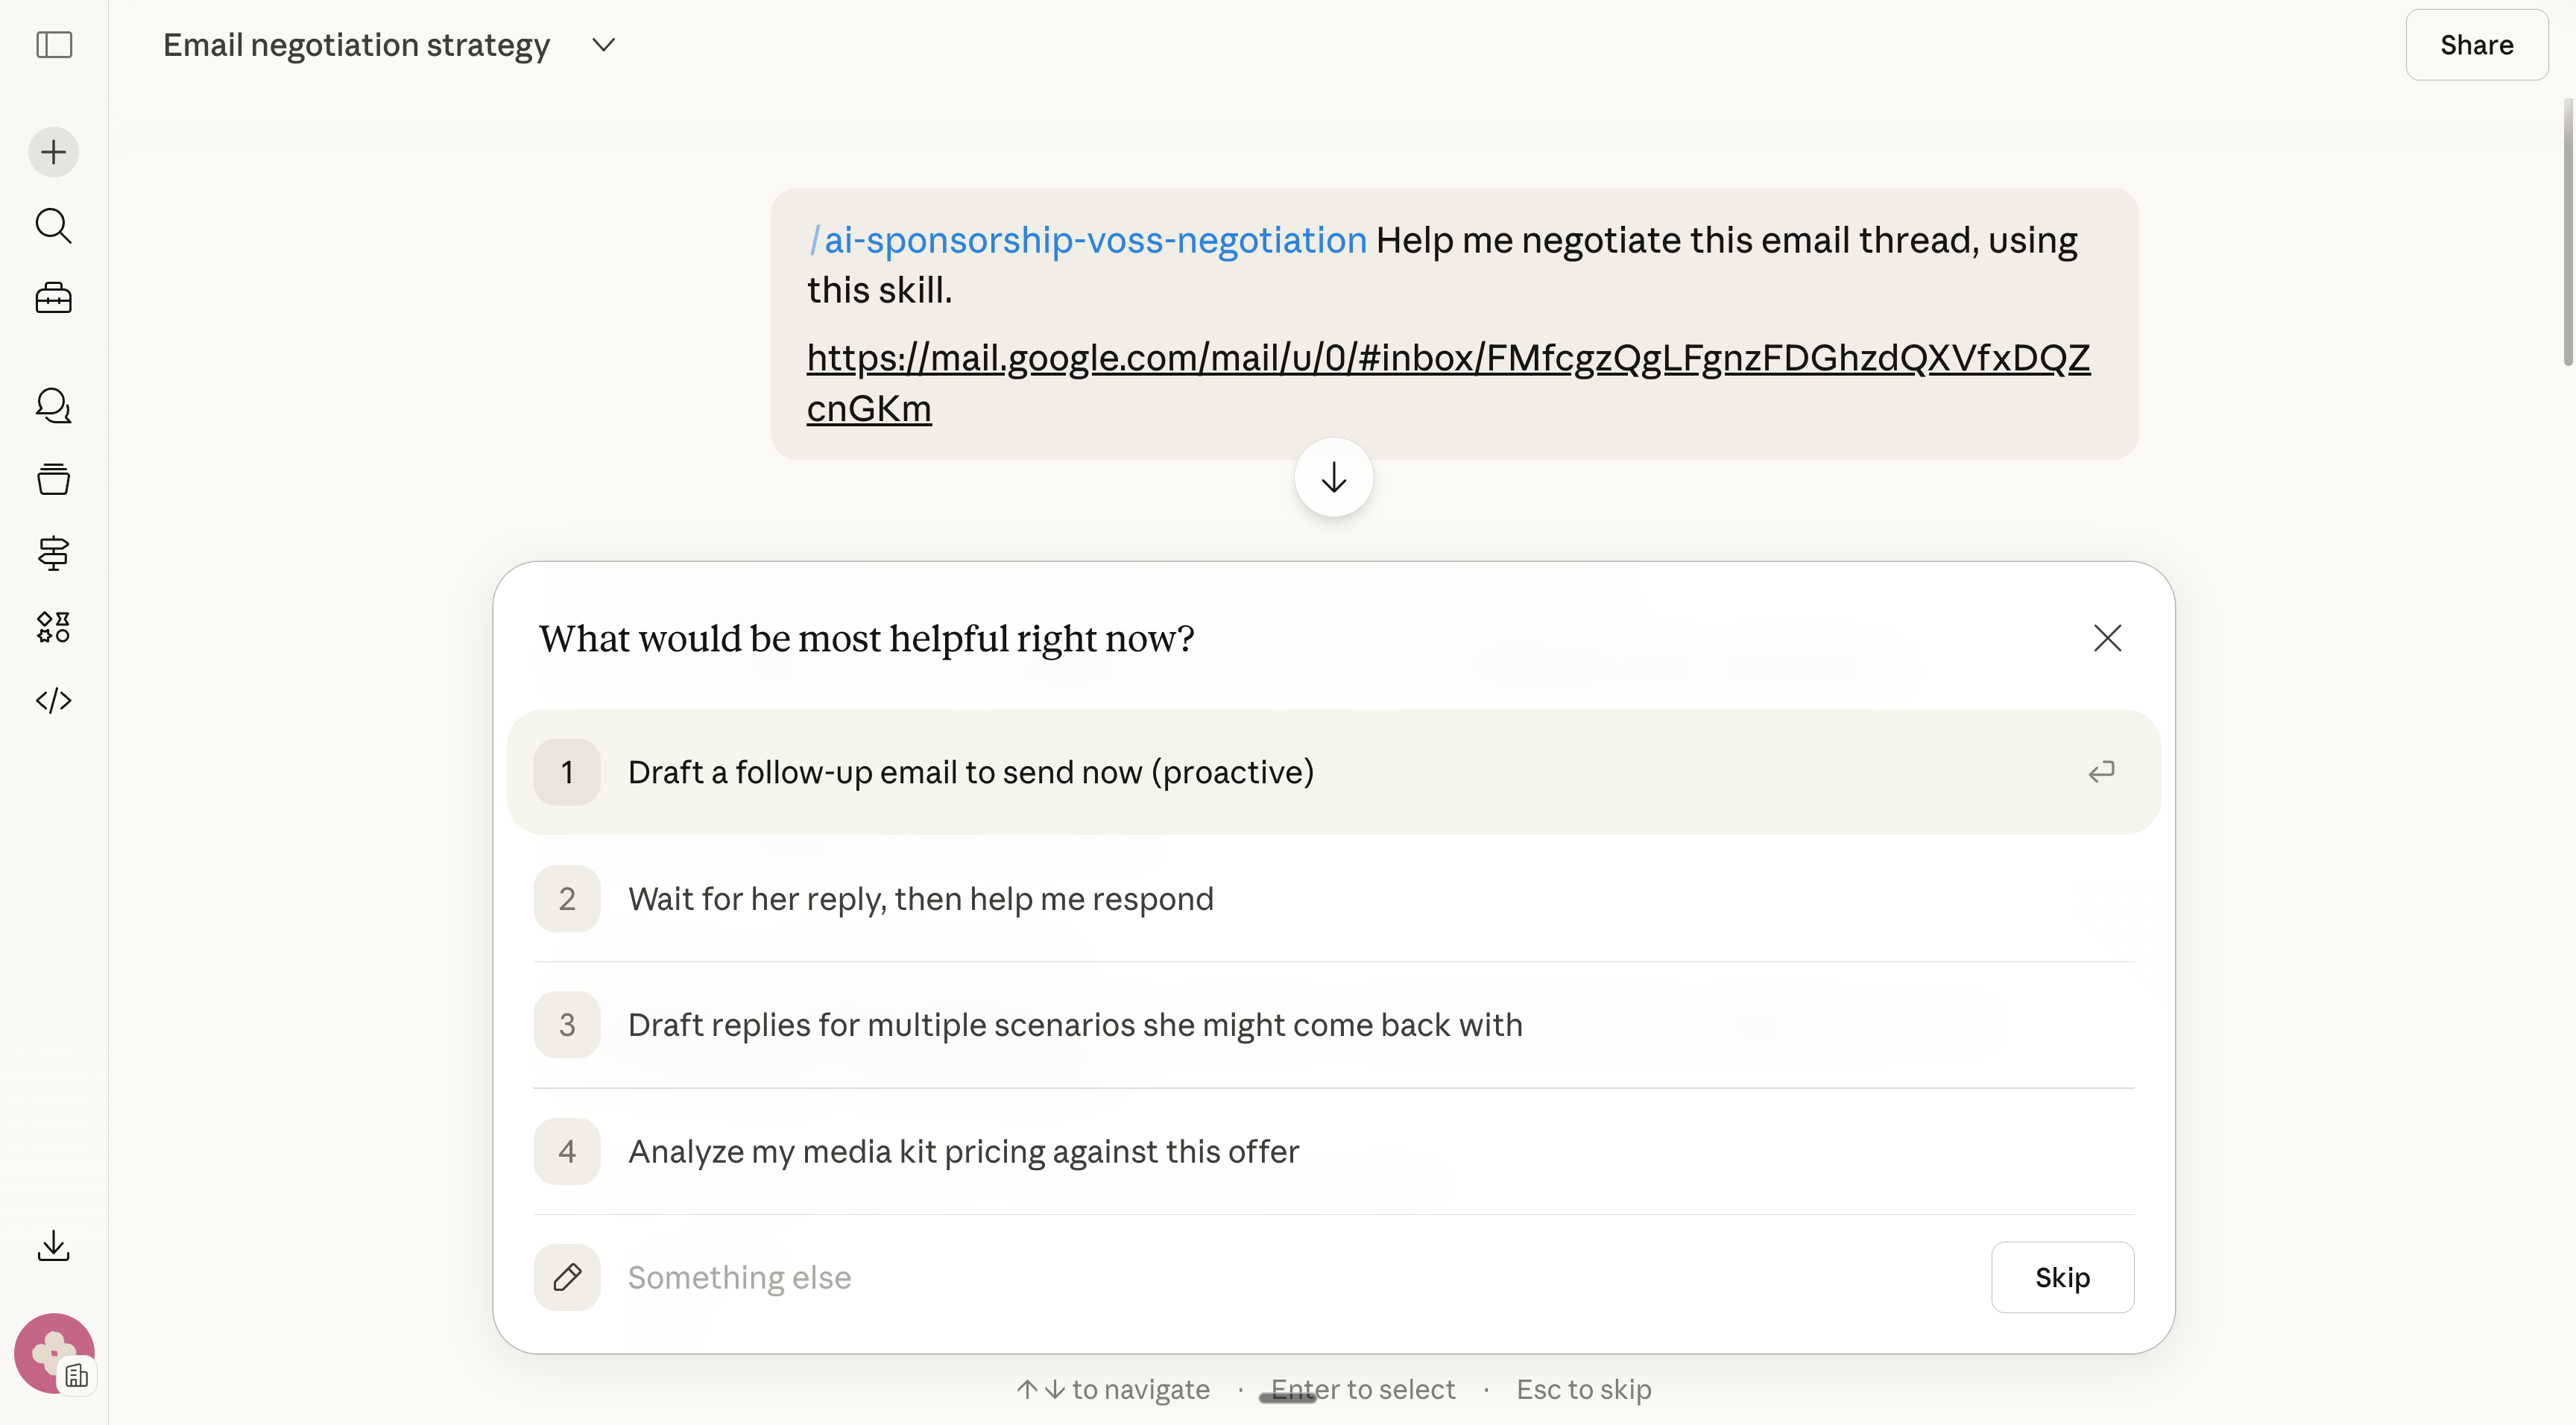Open the toolbox briefcase icon in sidebar
Viewport: 2576px width, 1425px height.
point(54,298)
